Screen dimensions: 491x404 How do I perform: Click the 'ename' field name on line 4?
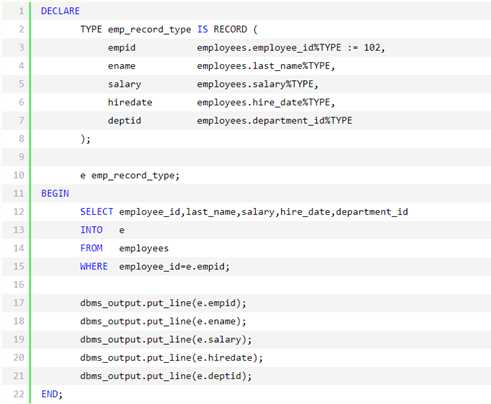pos(122,66)
